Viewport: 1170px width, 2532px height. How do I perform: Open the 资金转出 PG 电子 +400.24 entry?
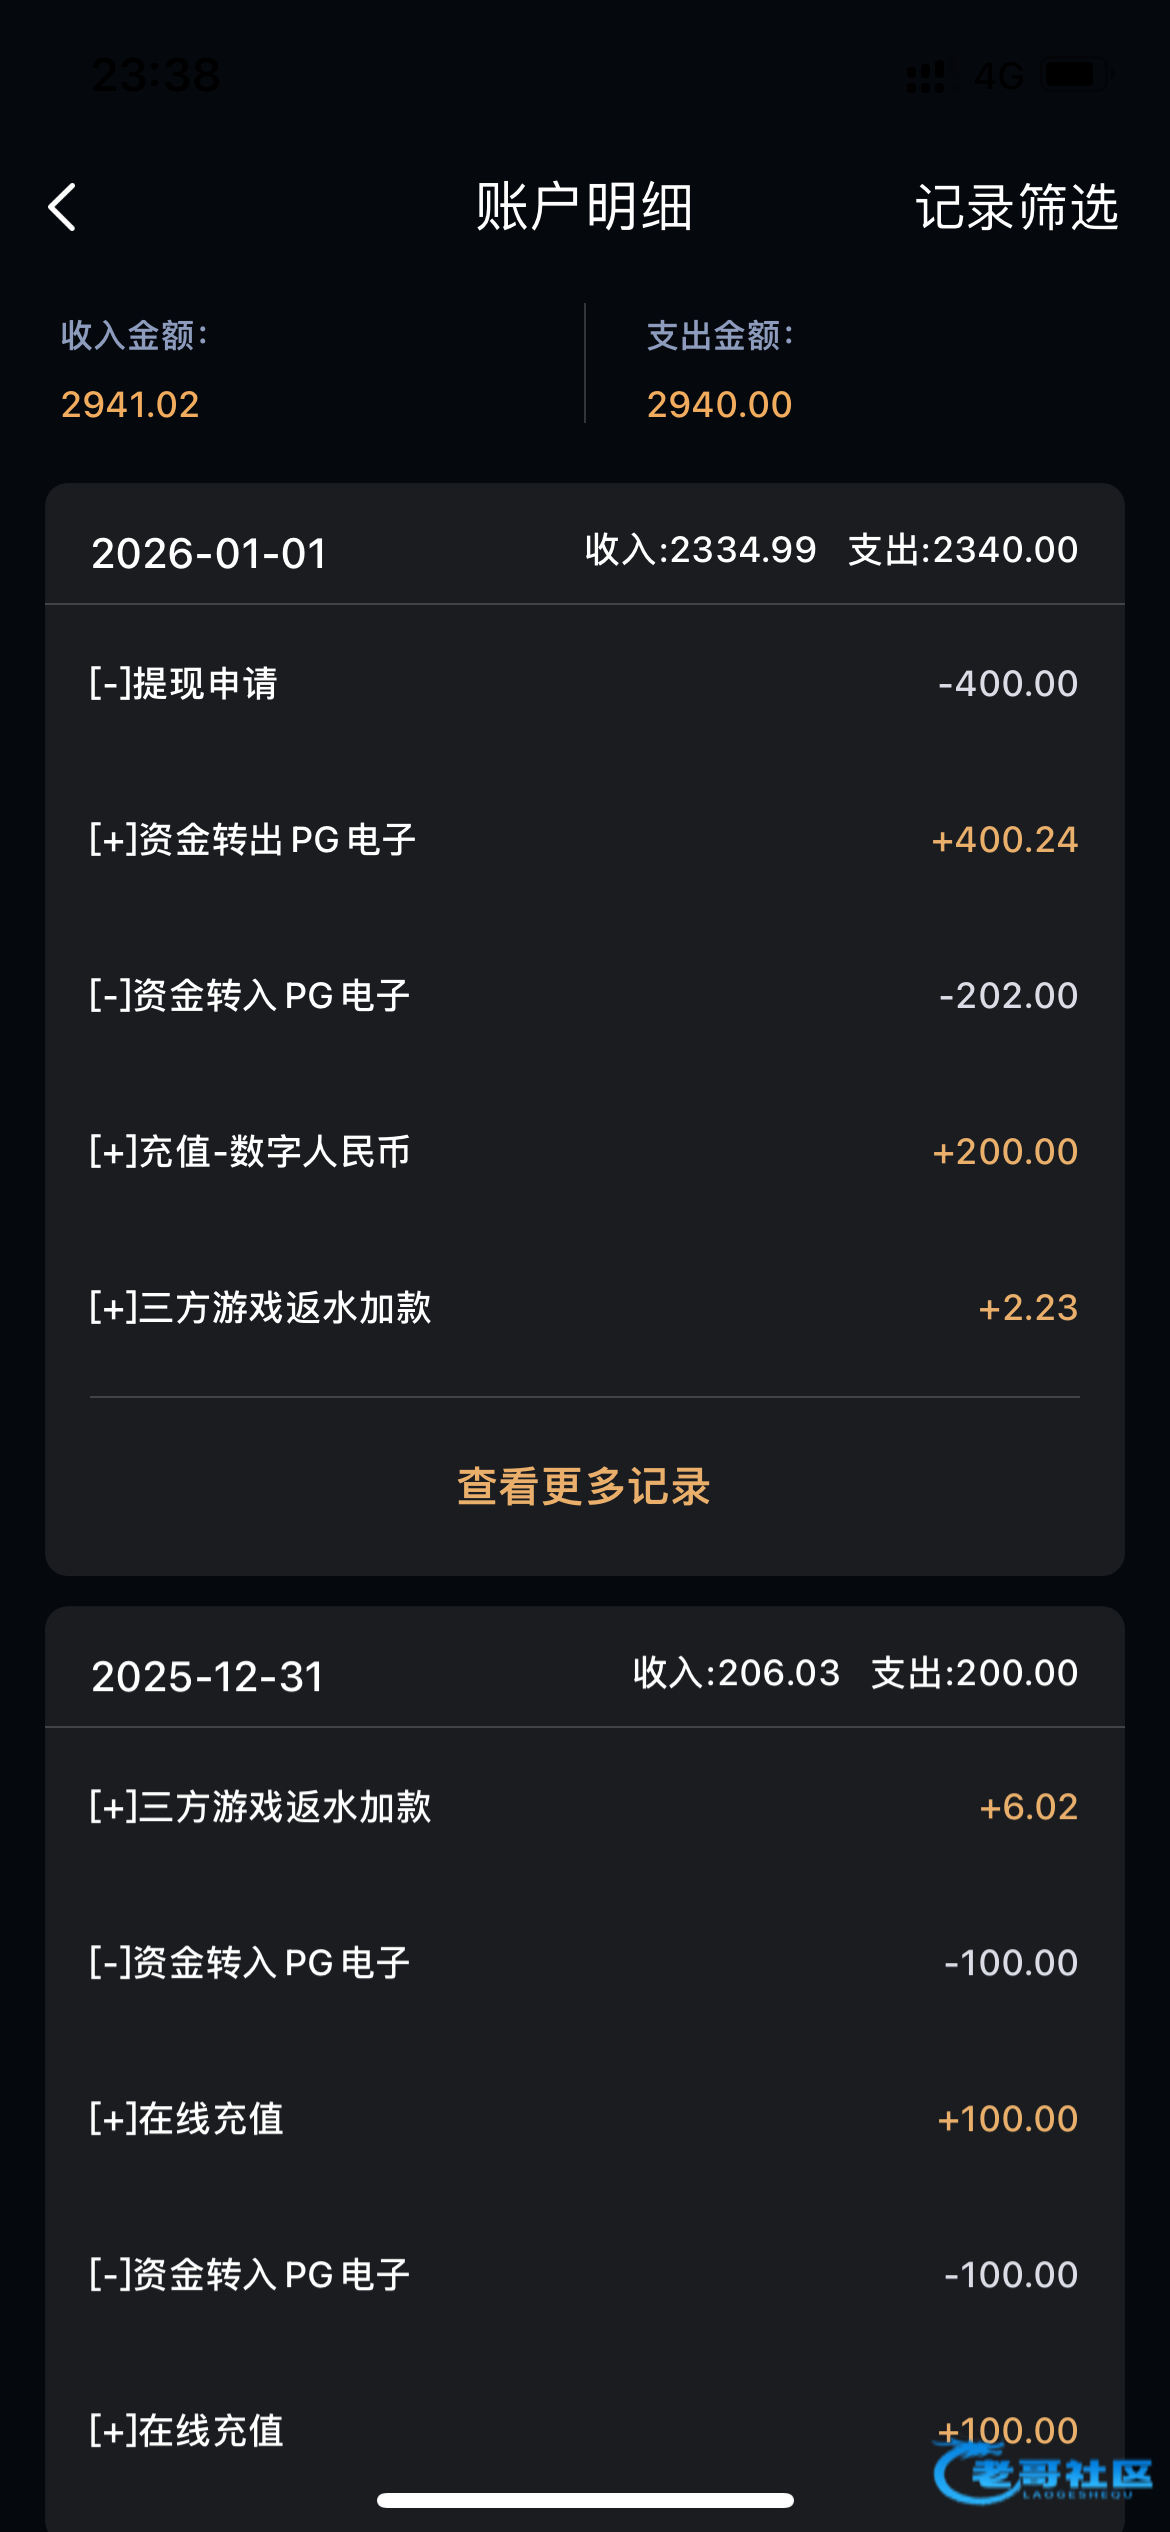[x=584, y=839]
